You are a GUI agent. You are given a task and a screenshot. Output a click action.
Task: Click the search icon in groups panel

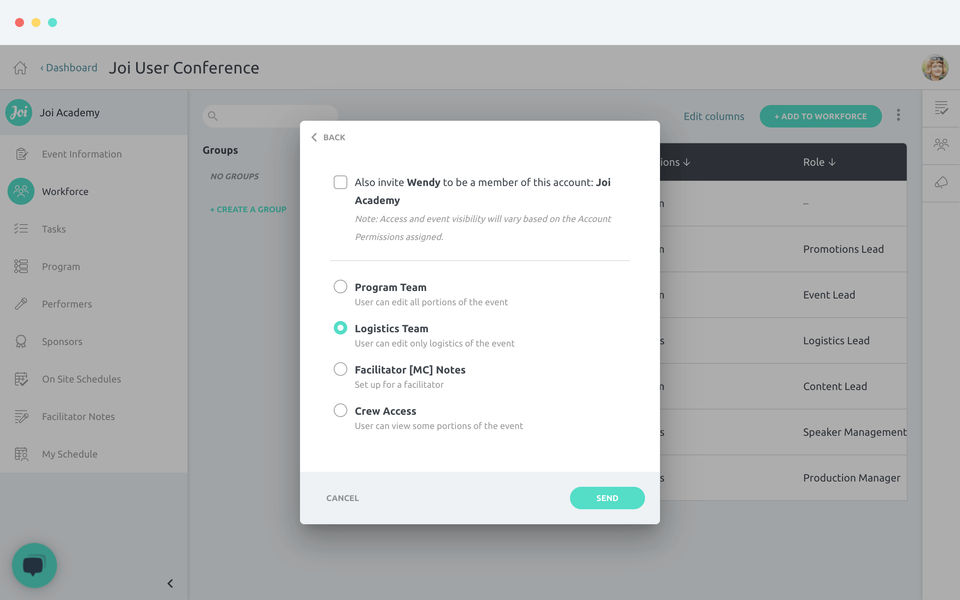click(x=213, y=117)
